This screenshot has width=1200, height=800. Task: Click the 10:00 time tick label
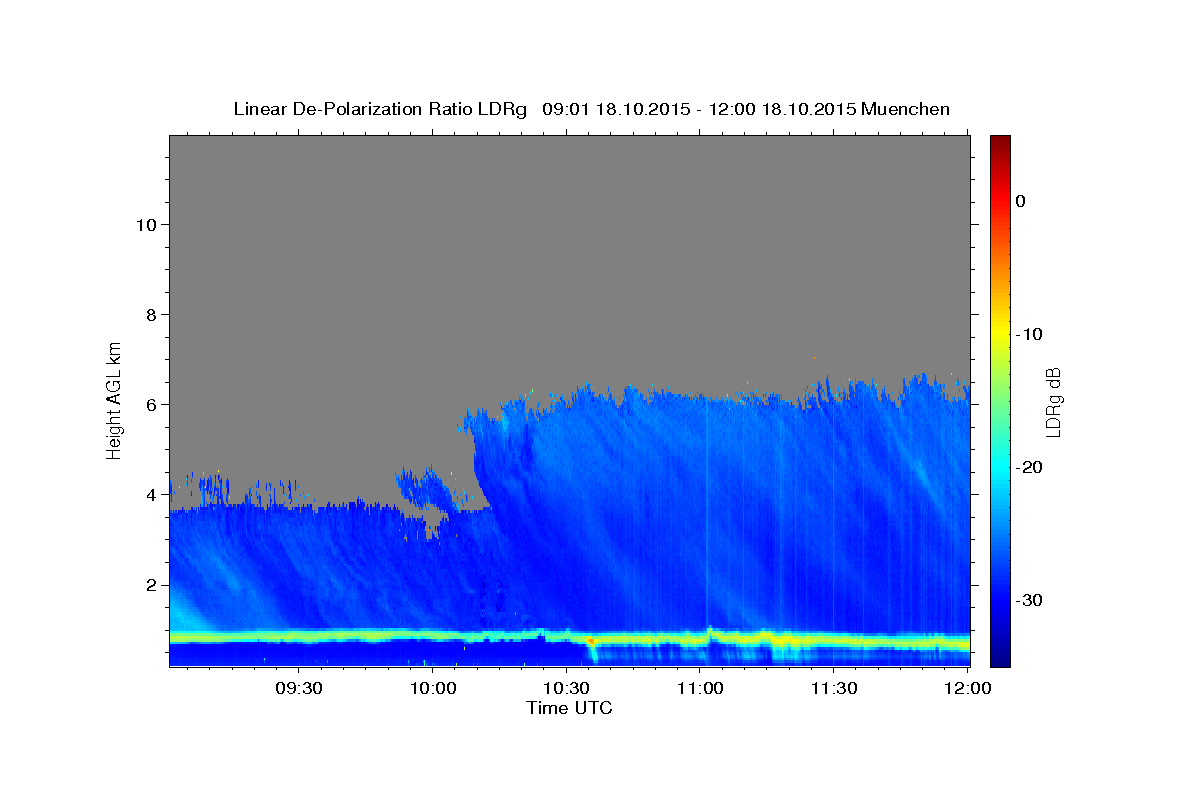[433, 689]
